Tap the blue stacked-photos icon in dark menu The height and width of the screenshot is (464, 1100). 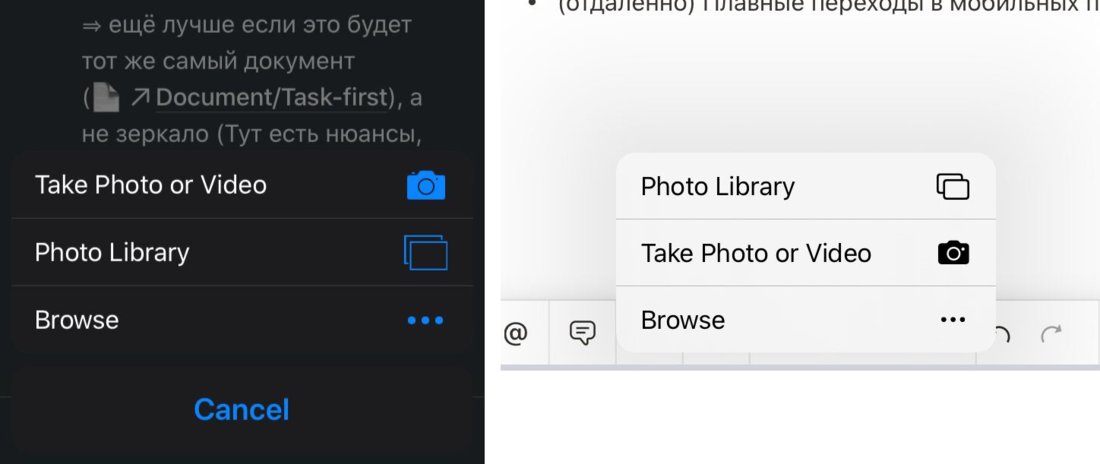tap(426, 253)
